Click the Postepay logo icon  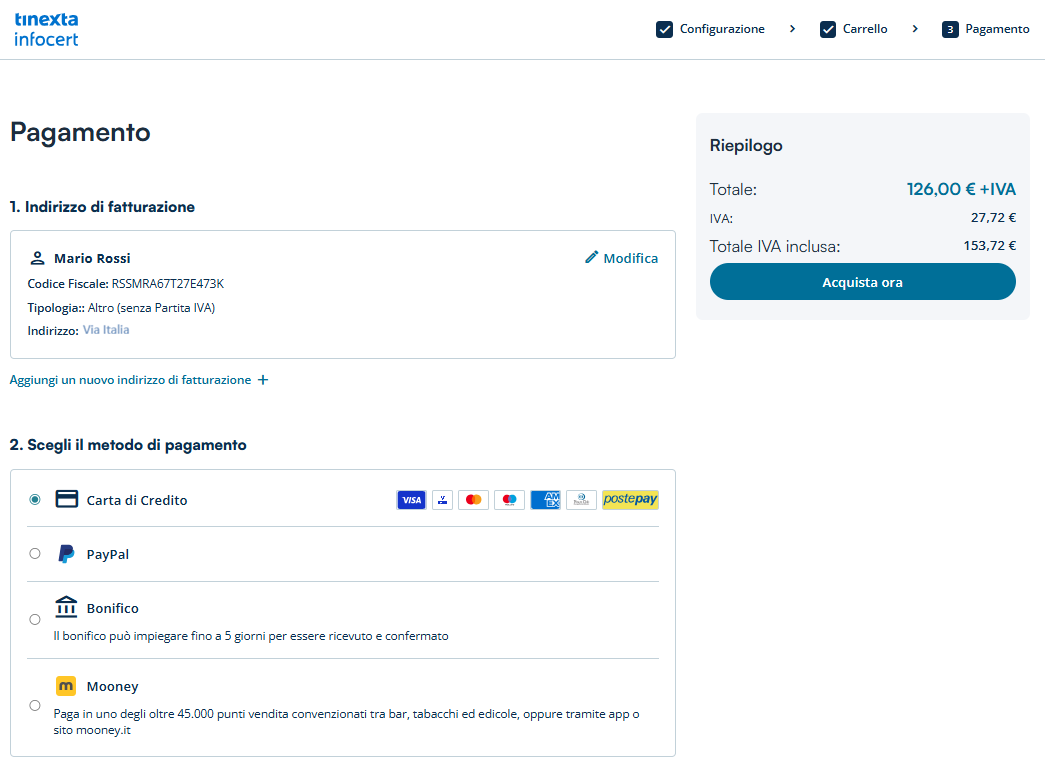(x=630, y=500)
